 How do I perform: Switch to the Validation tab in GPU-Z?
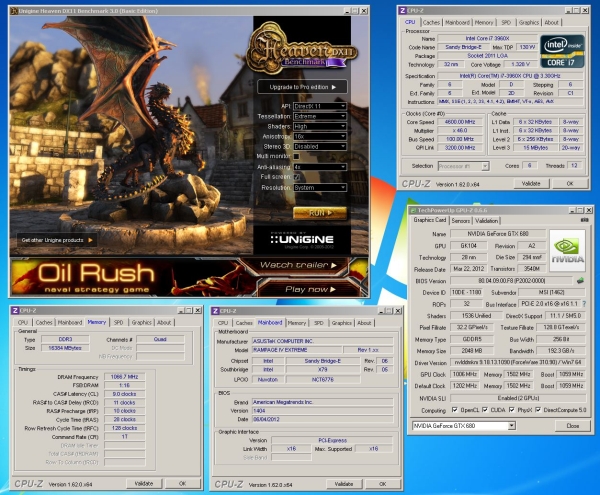486,221
